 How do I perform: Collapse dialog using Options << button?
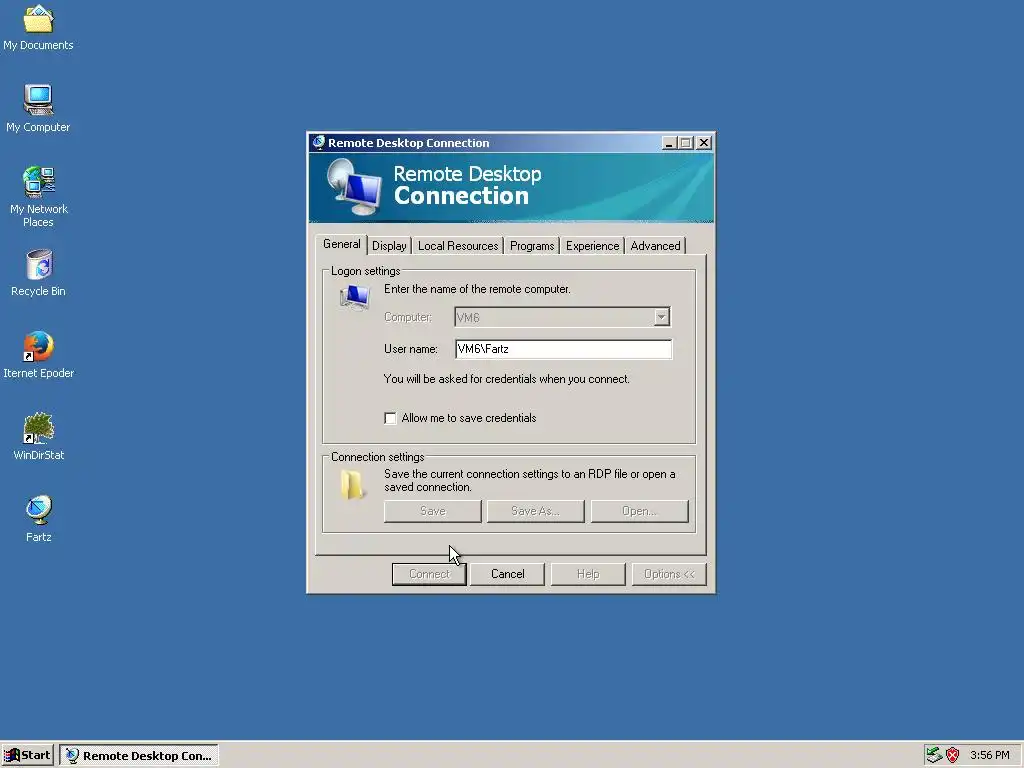(x=669, y=574)
